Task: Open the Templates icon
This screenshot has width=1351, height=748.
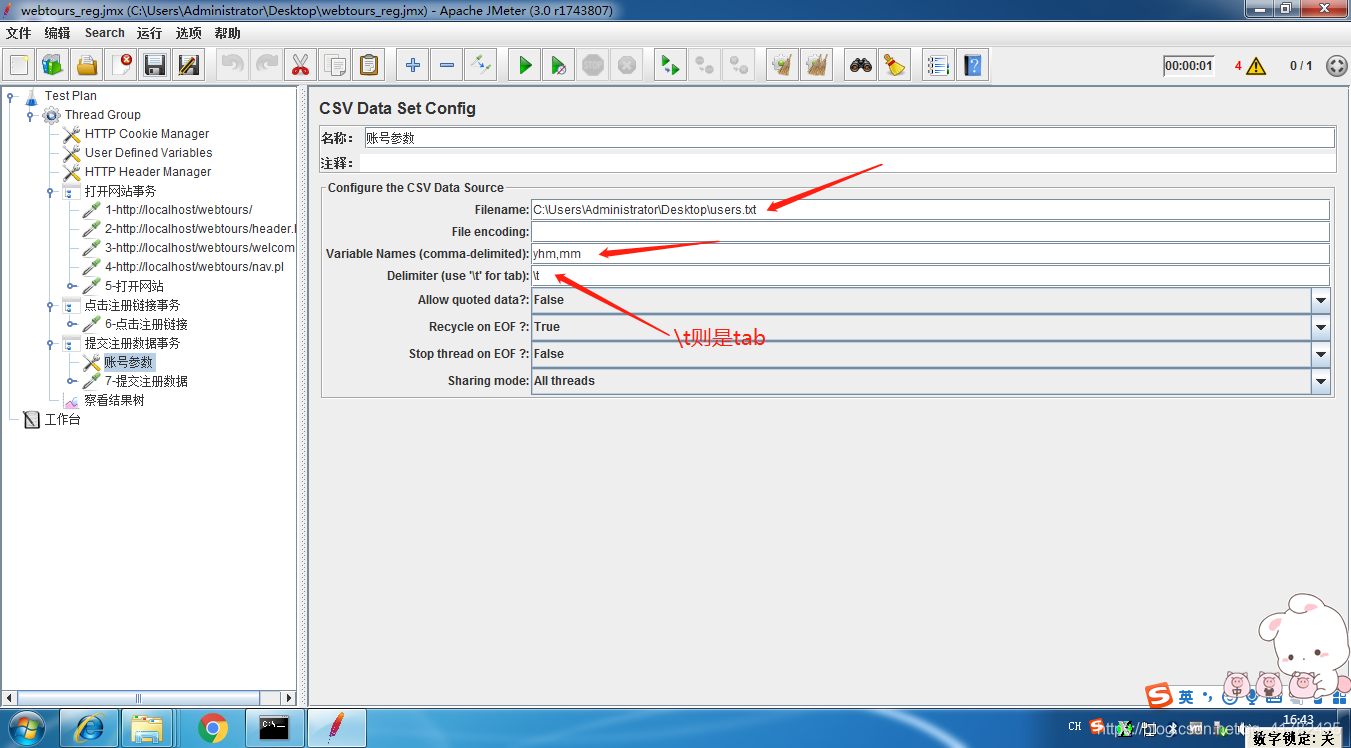Action: (53, 66)
